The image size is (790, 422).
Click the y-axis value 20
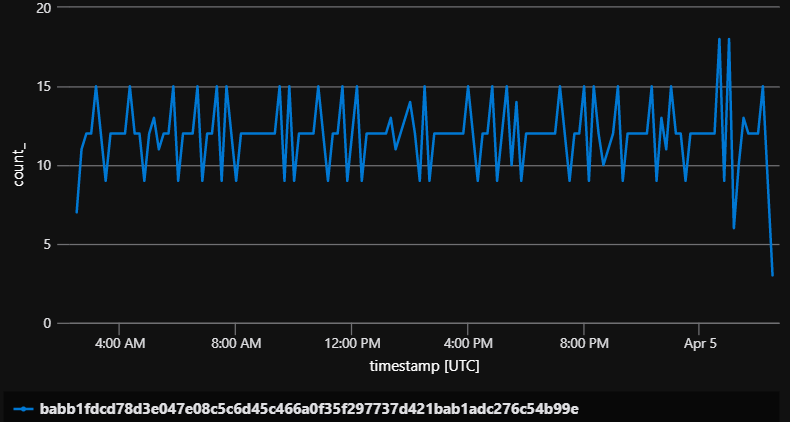pos(43,8)
